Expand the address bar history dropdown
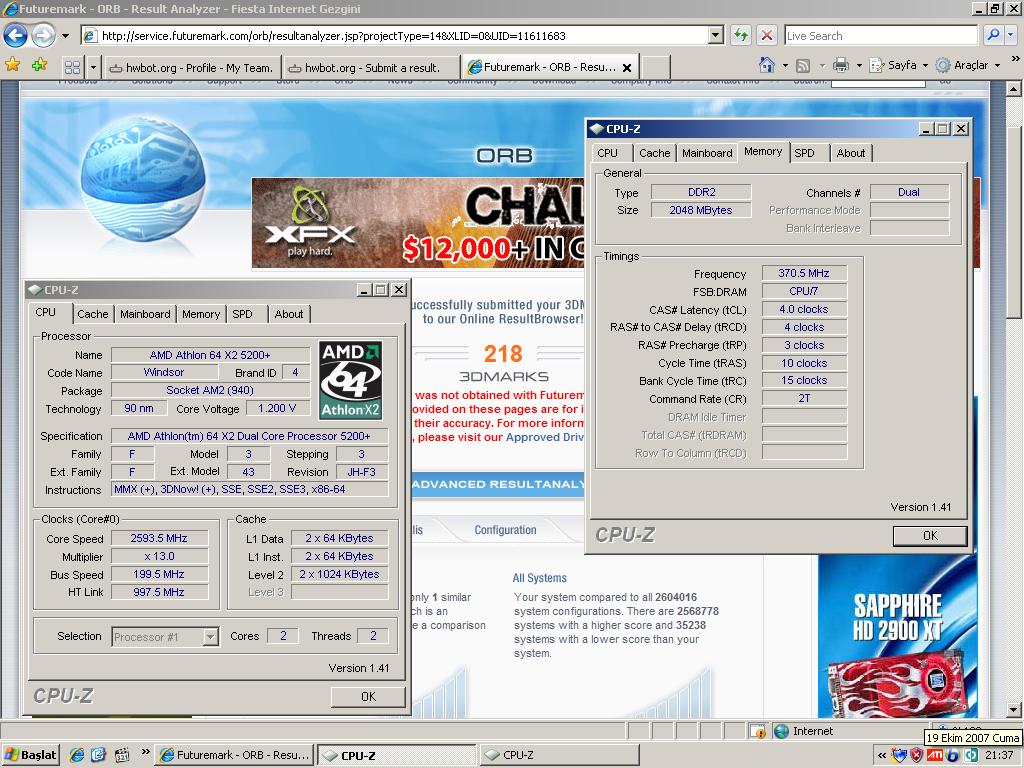1024x768 pixels. click(x=716, y=36)
